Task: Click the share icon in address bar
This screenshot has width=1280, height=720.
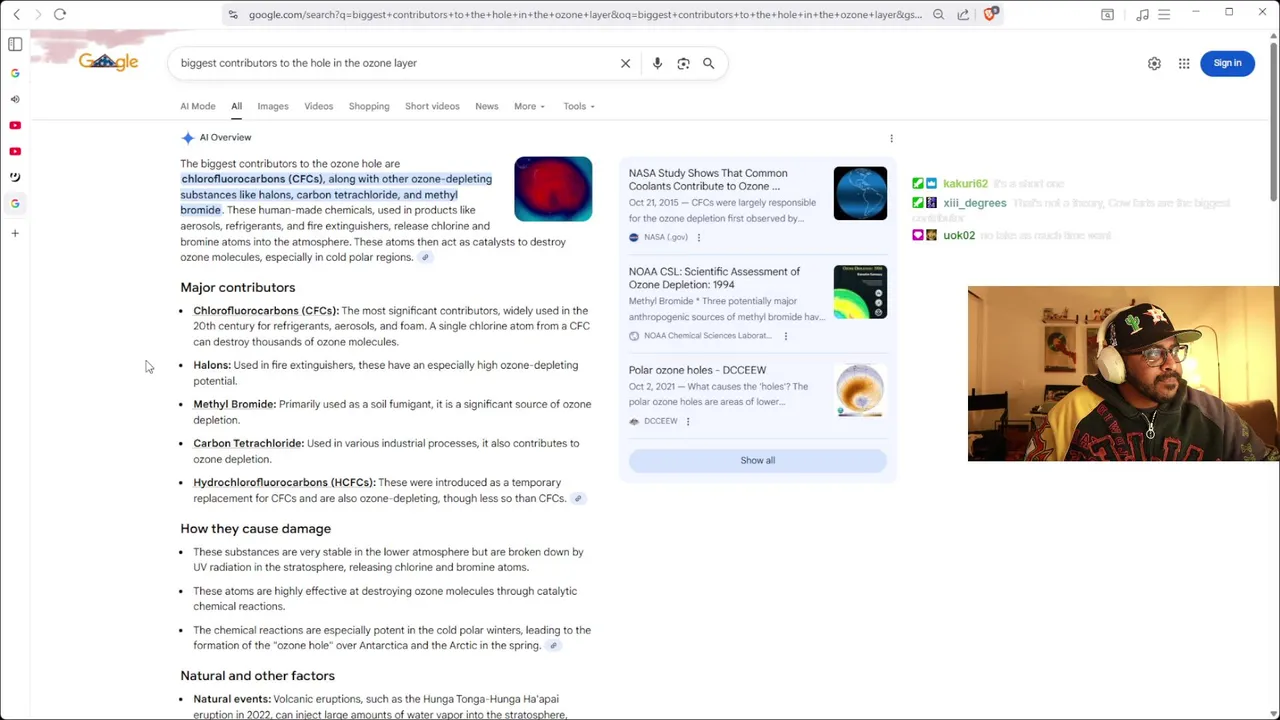Action: (x=963, y=14)
